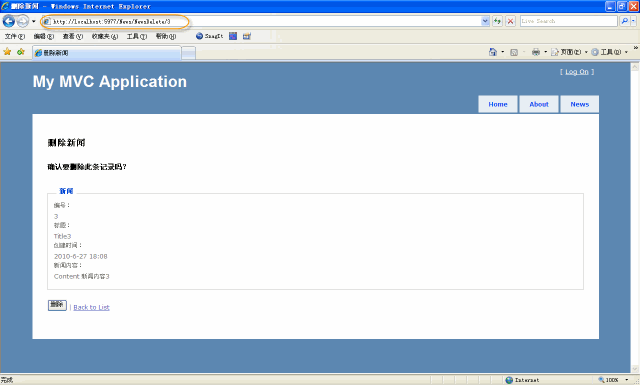Viewport: 640px width, 385px height.
Task: Open Favorites Center star icon
Action: pyautogui.click(x=7, y=52)
